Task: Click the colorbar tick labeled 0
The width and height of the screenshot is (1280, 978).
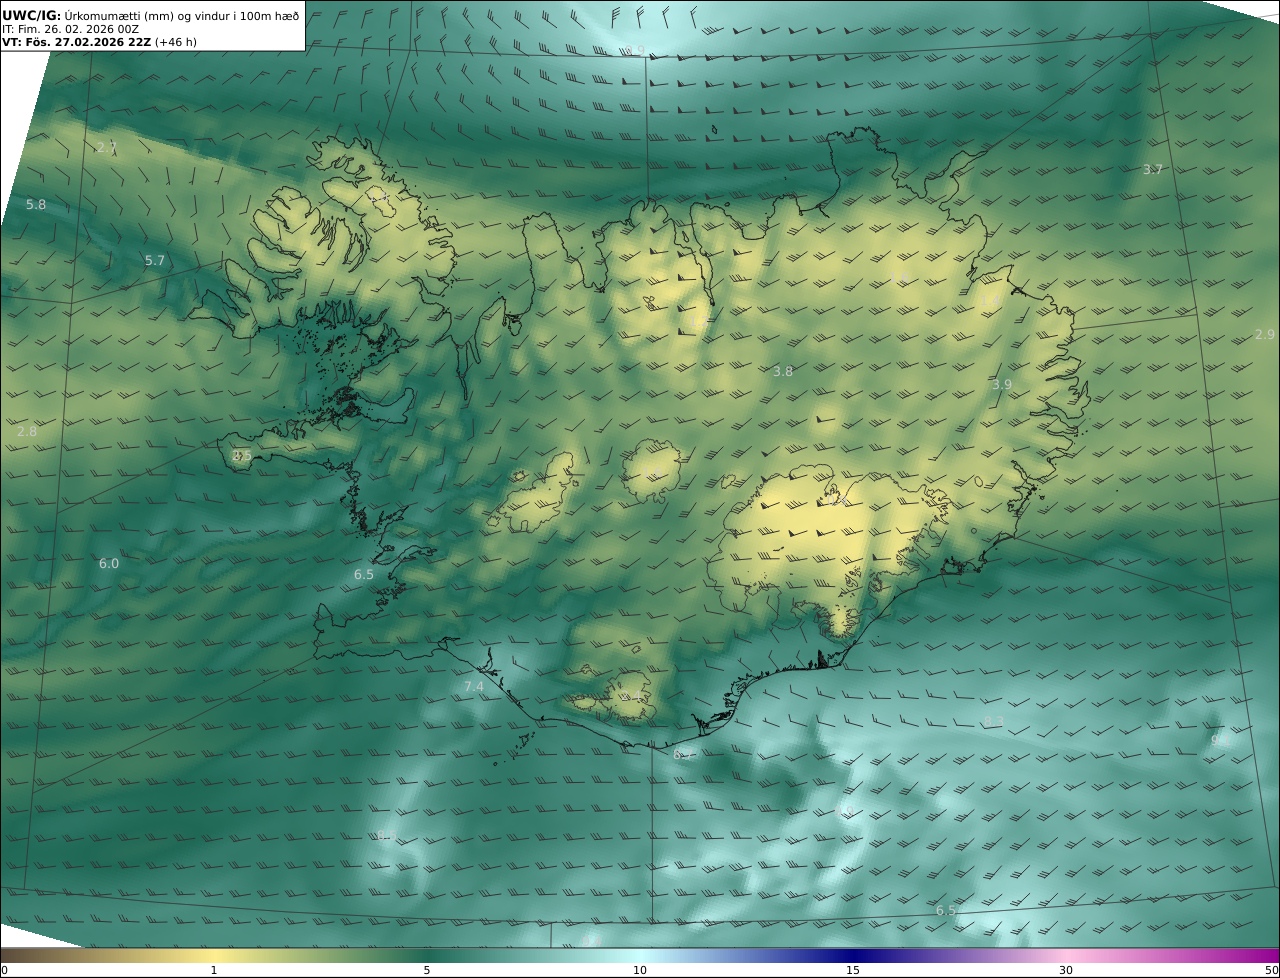Action: point(4,970)
